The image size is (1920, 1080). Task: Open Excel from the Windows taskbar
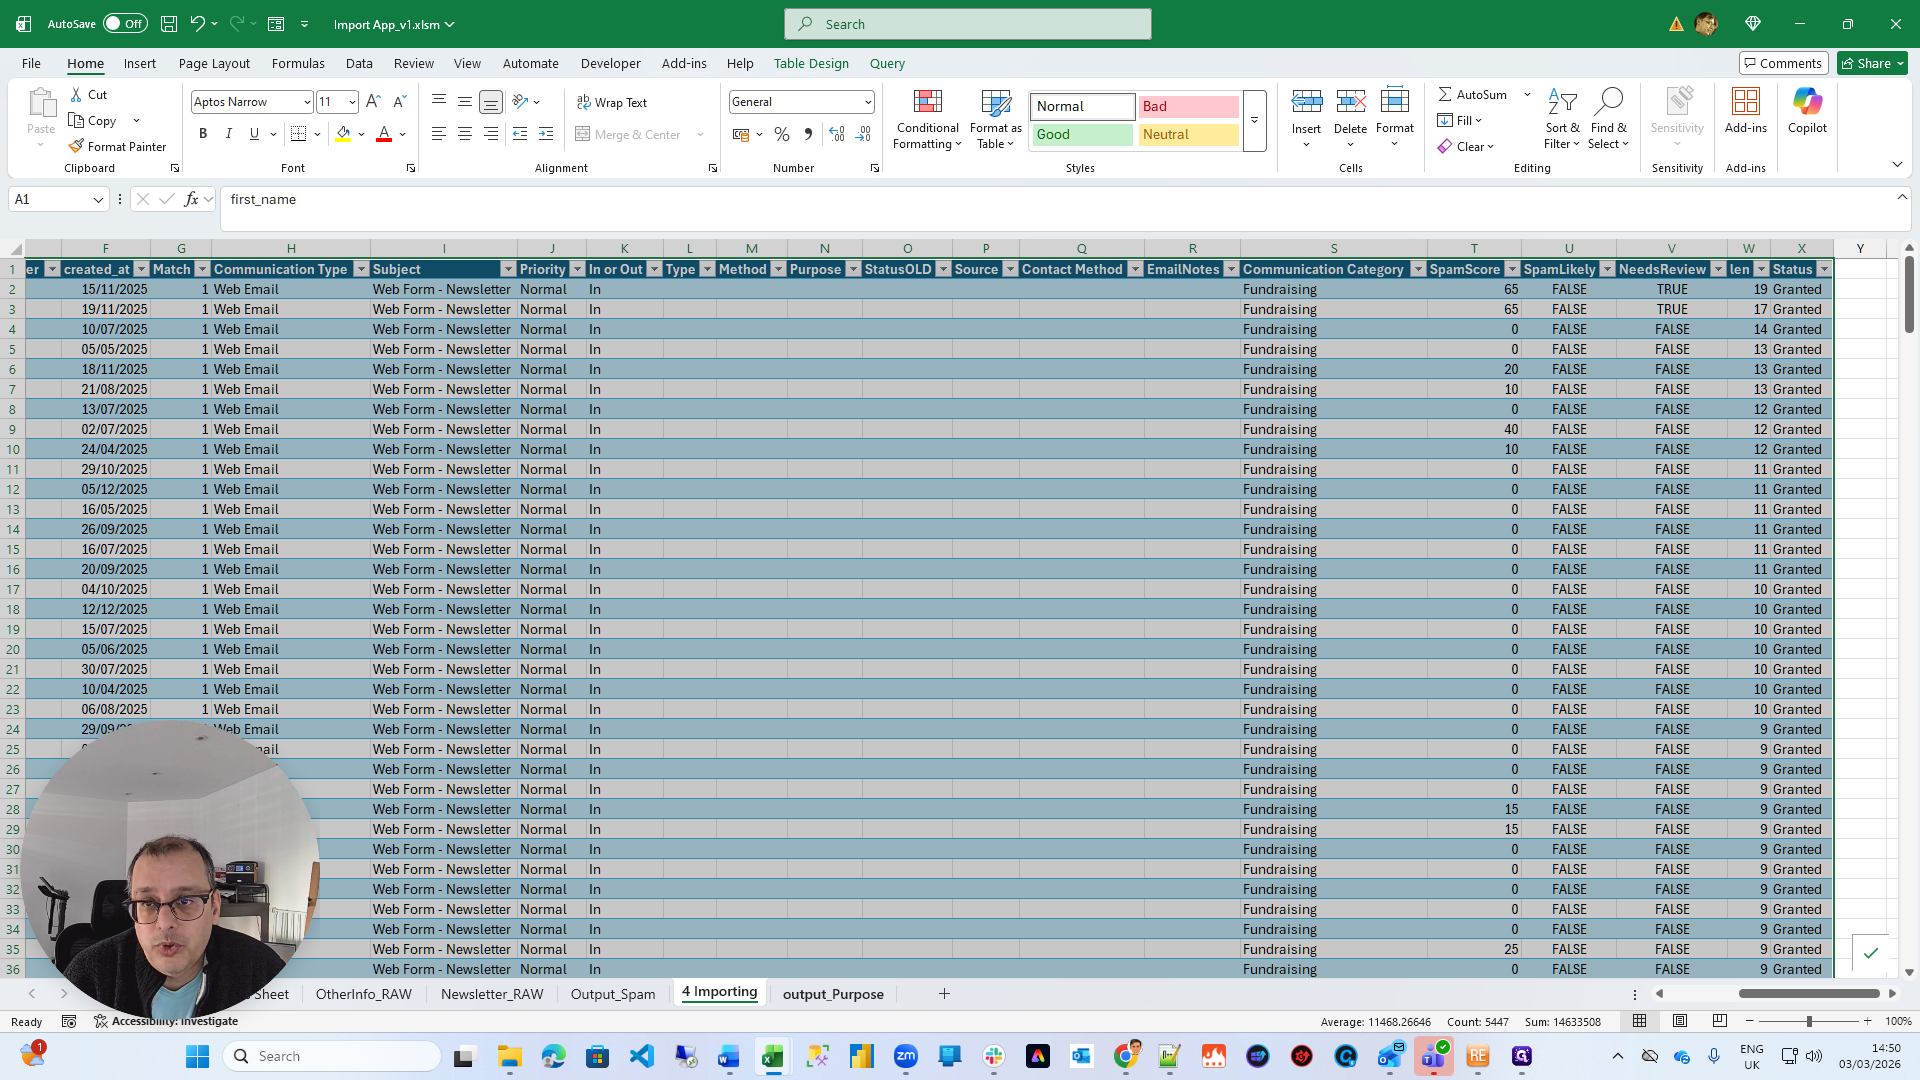click(773, 1055)
